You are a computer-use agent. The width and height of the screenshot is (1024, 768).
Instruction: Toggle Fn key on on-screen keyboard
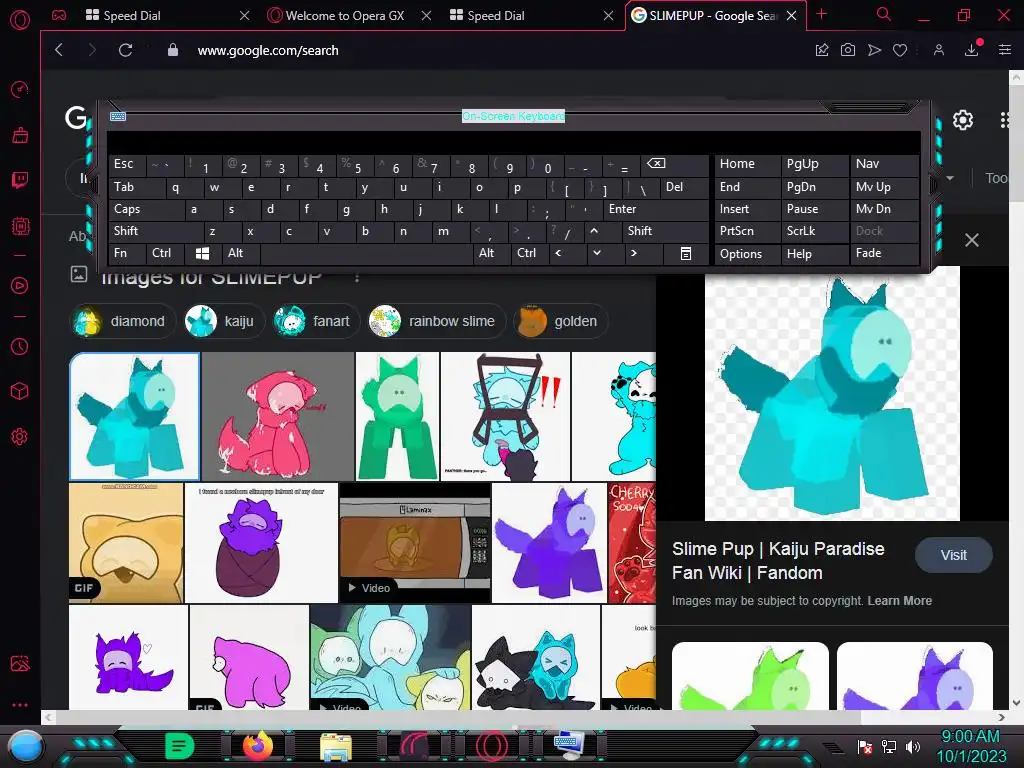click(127, 253)
